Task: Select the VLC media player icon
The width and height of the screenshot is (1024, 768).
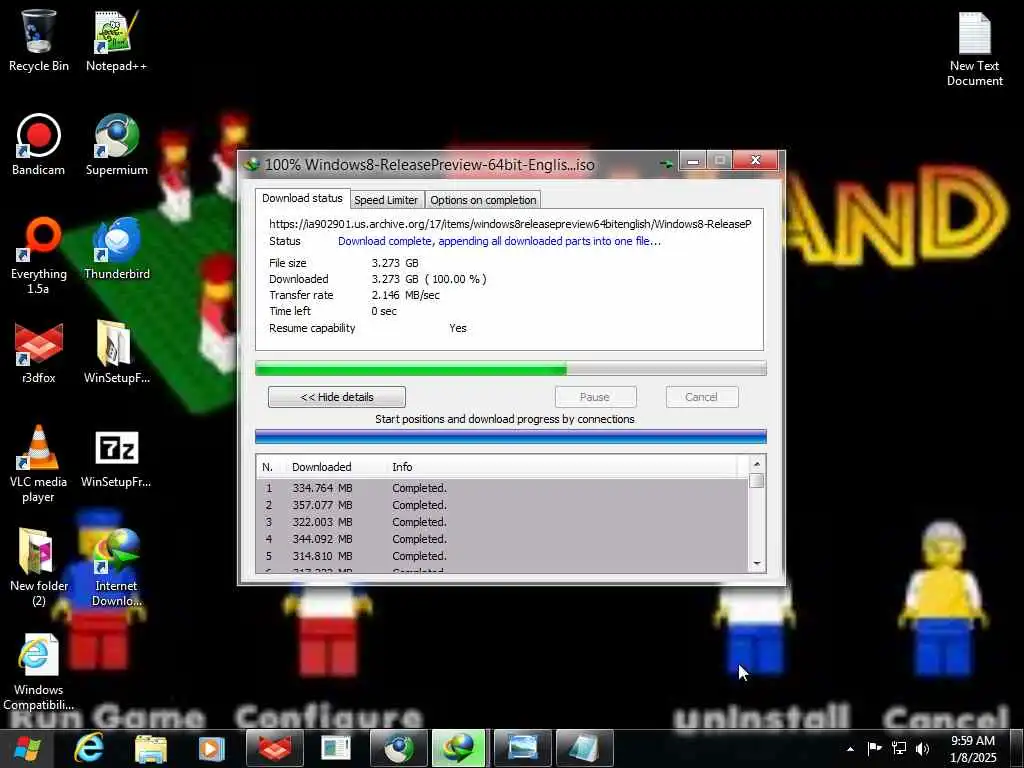Action: click(x=39, y=464)
